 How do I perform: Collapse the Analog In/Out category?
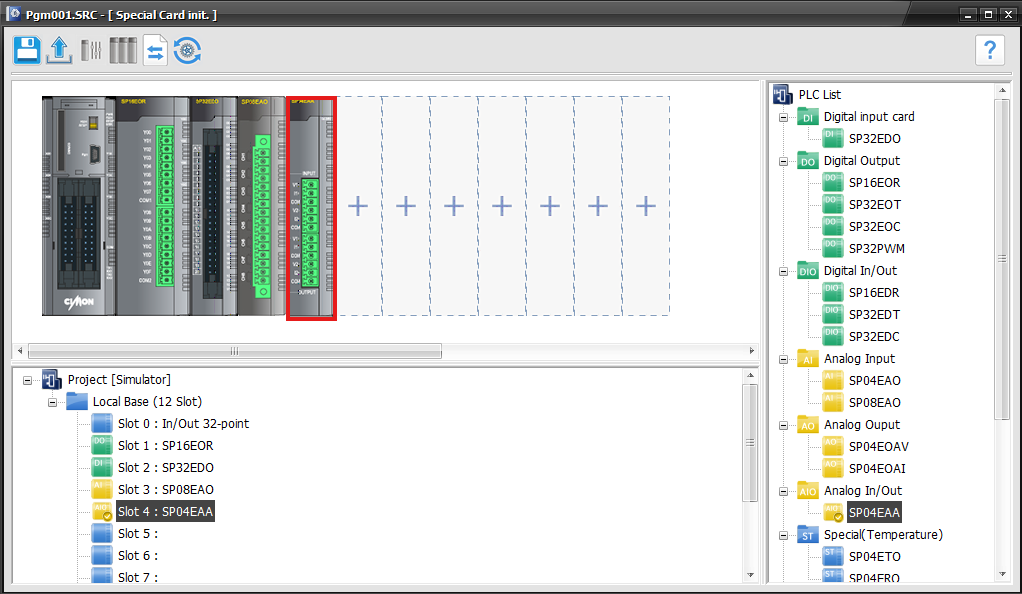pyautogui.click(x=783, y=491)
